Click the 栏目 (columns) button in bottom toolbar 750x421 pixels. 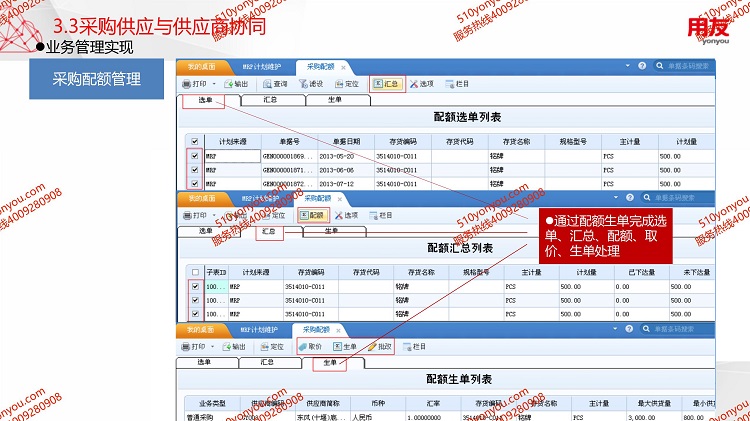pos(414,347)
